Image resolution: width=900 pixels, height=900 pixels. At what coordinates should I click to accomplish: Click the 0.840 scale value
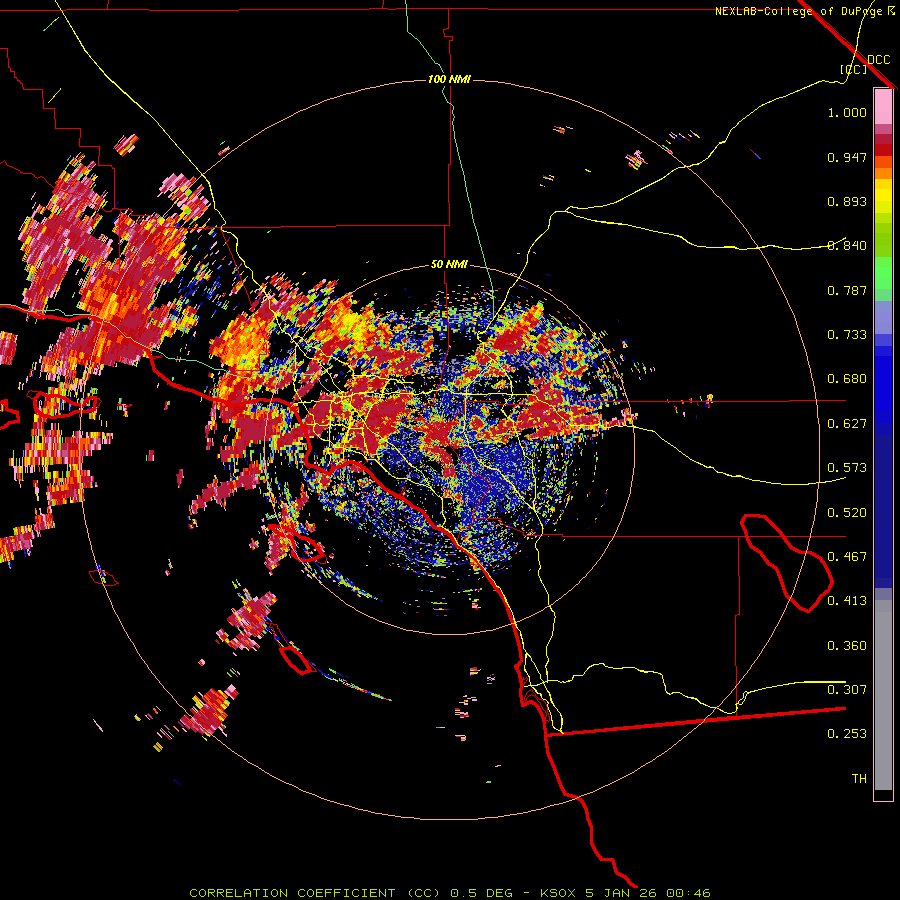(x=847, y=246)
